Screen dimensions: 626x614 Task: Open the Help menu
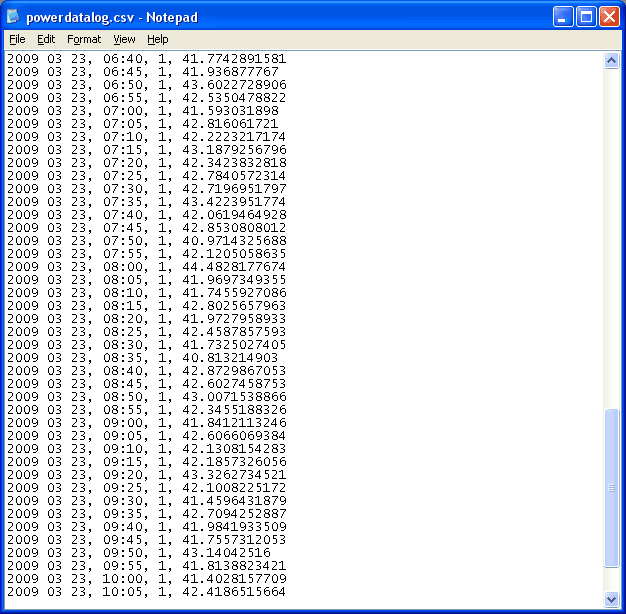click(158, 39)
